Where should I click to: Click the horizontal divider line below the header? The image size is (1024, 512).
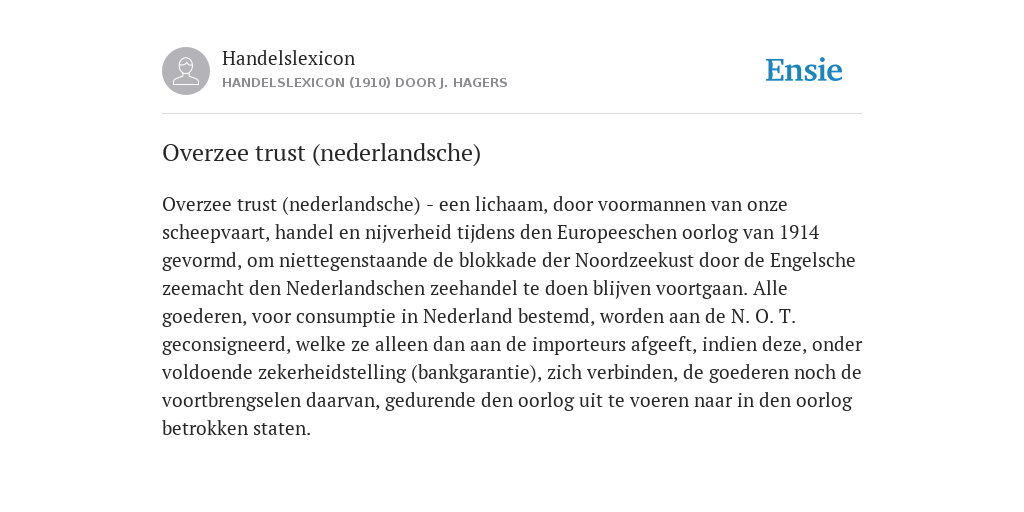pyautogui.click(x=512, y=114)
